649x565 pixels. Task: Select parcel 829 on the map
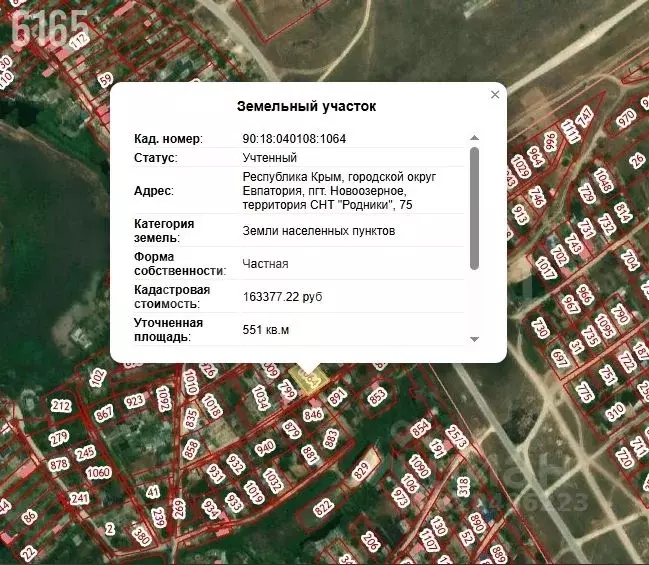click(x=361, y=470)
